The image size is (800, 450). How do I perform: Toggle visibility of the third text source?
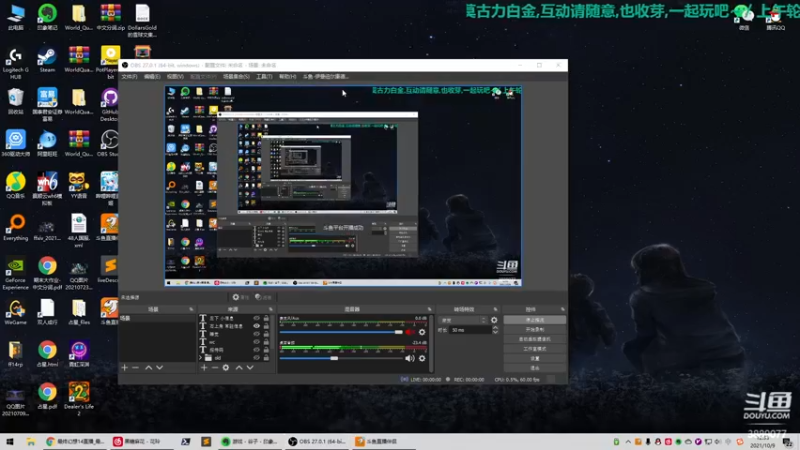[x=257, y=334]
